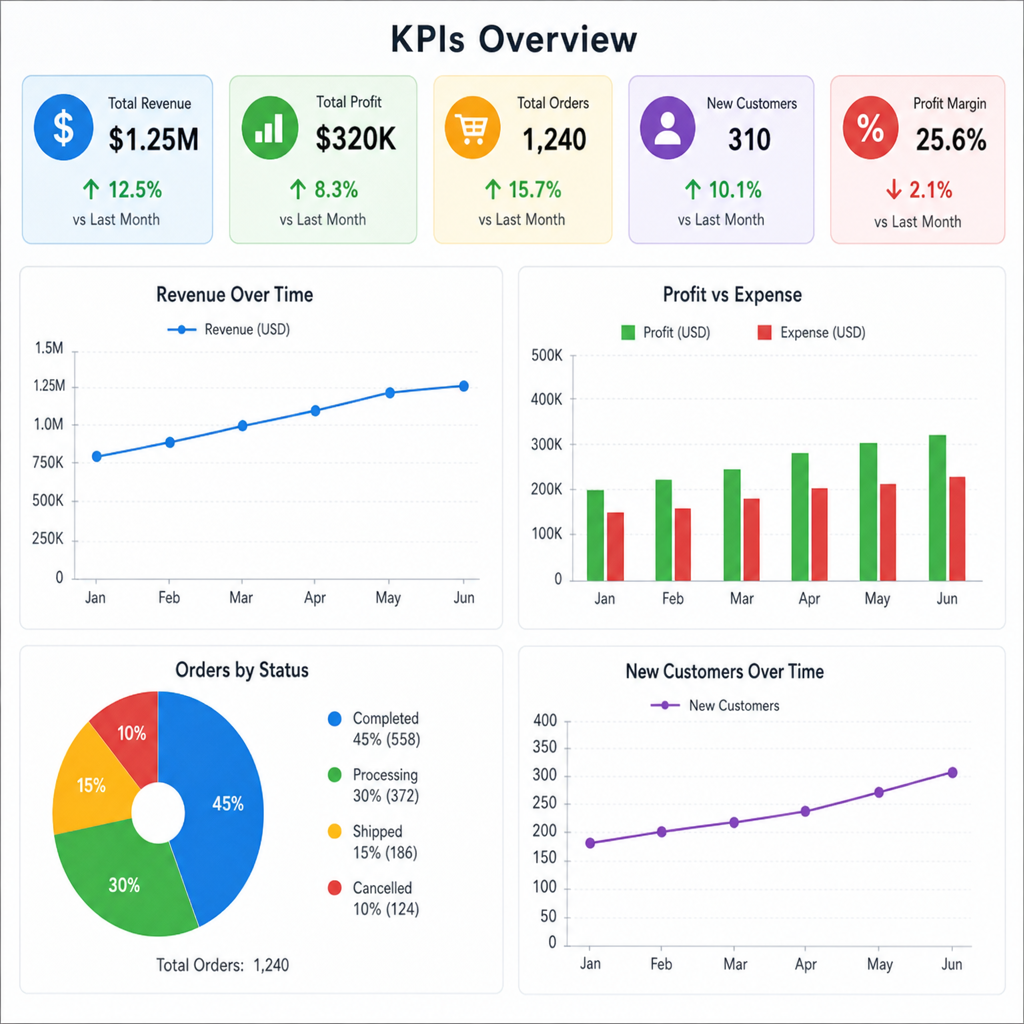Toggle the Shipped legend item in pie chart
This screenshot has height=1024, width=1024.
[x=372, y=842]
